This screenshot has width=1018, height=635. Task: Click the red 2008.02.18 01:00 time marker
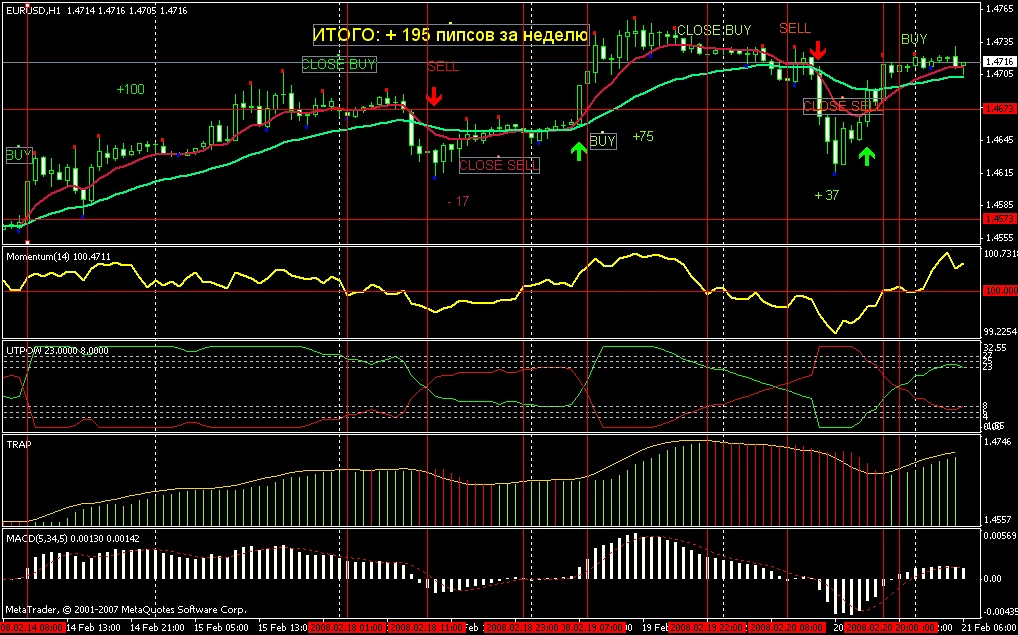(347, 628)
